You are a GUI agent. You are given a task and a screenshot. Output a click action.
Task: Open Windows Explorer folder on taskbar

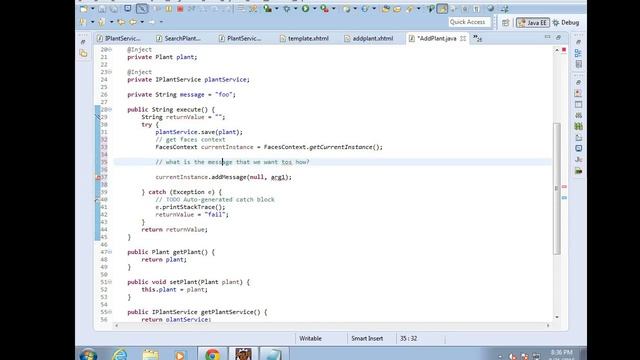(x=151, y=354)
